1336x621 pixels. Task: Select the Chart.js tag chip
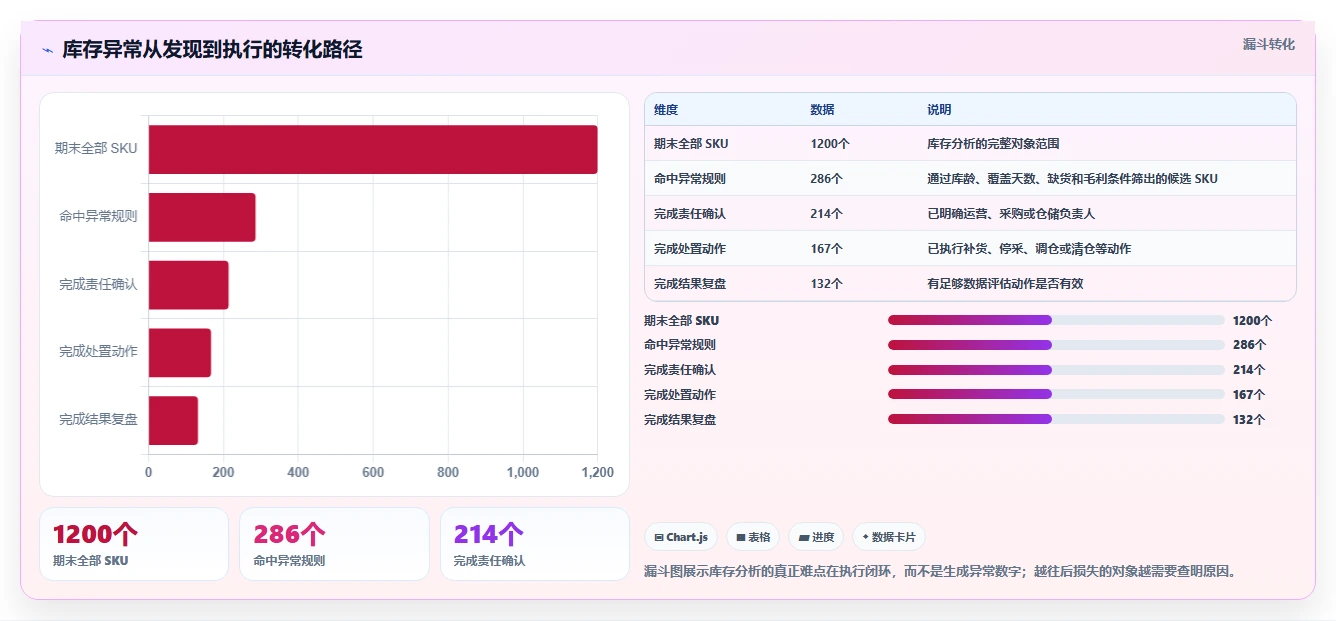coord(681,537)
